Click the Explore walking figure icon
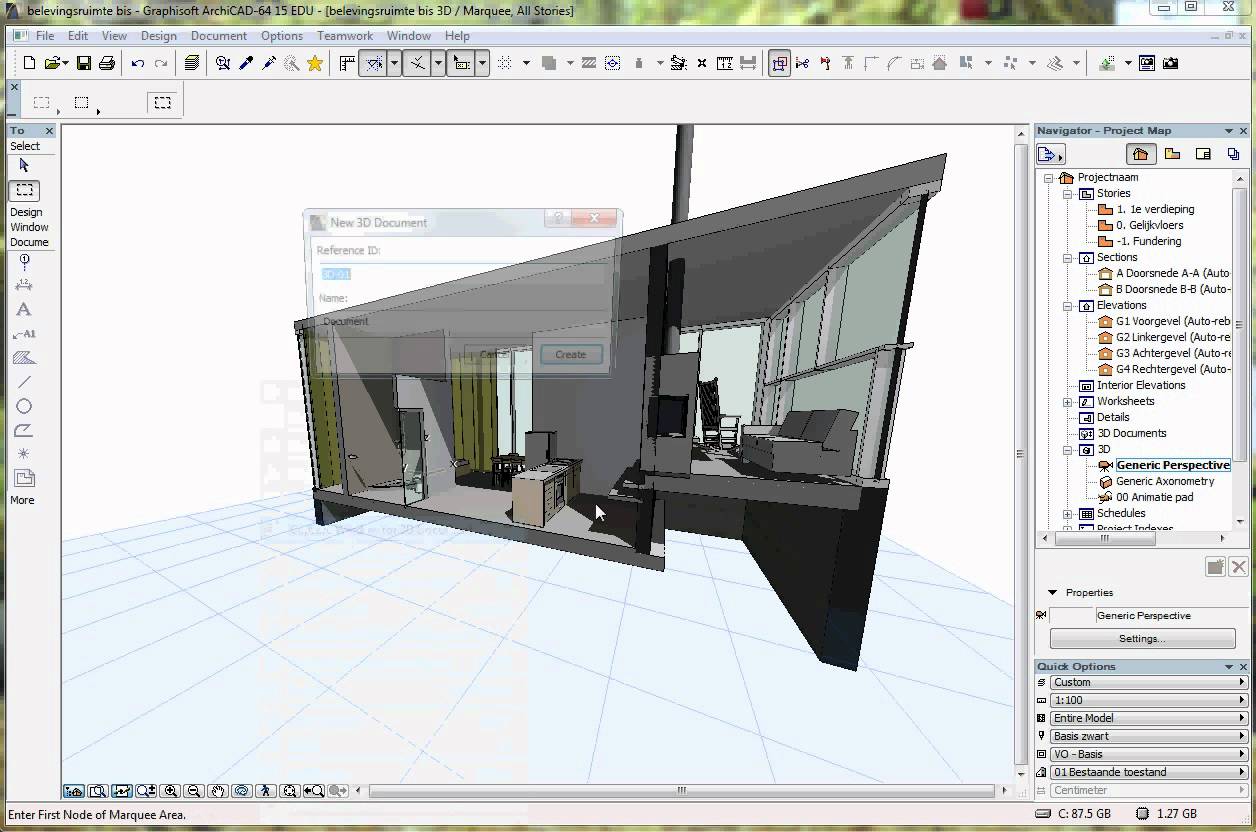This screenshot has height=832, width=1256. coord(266,791)
